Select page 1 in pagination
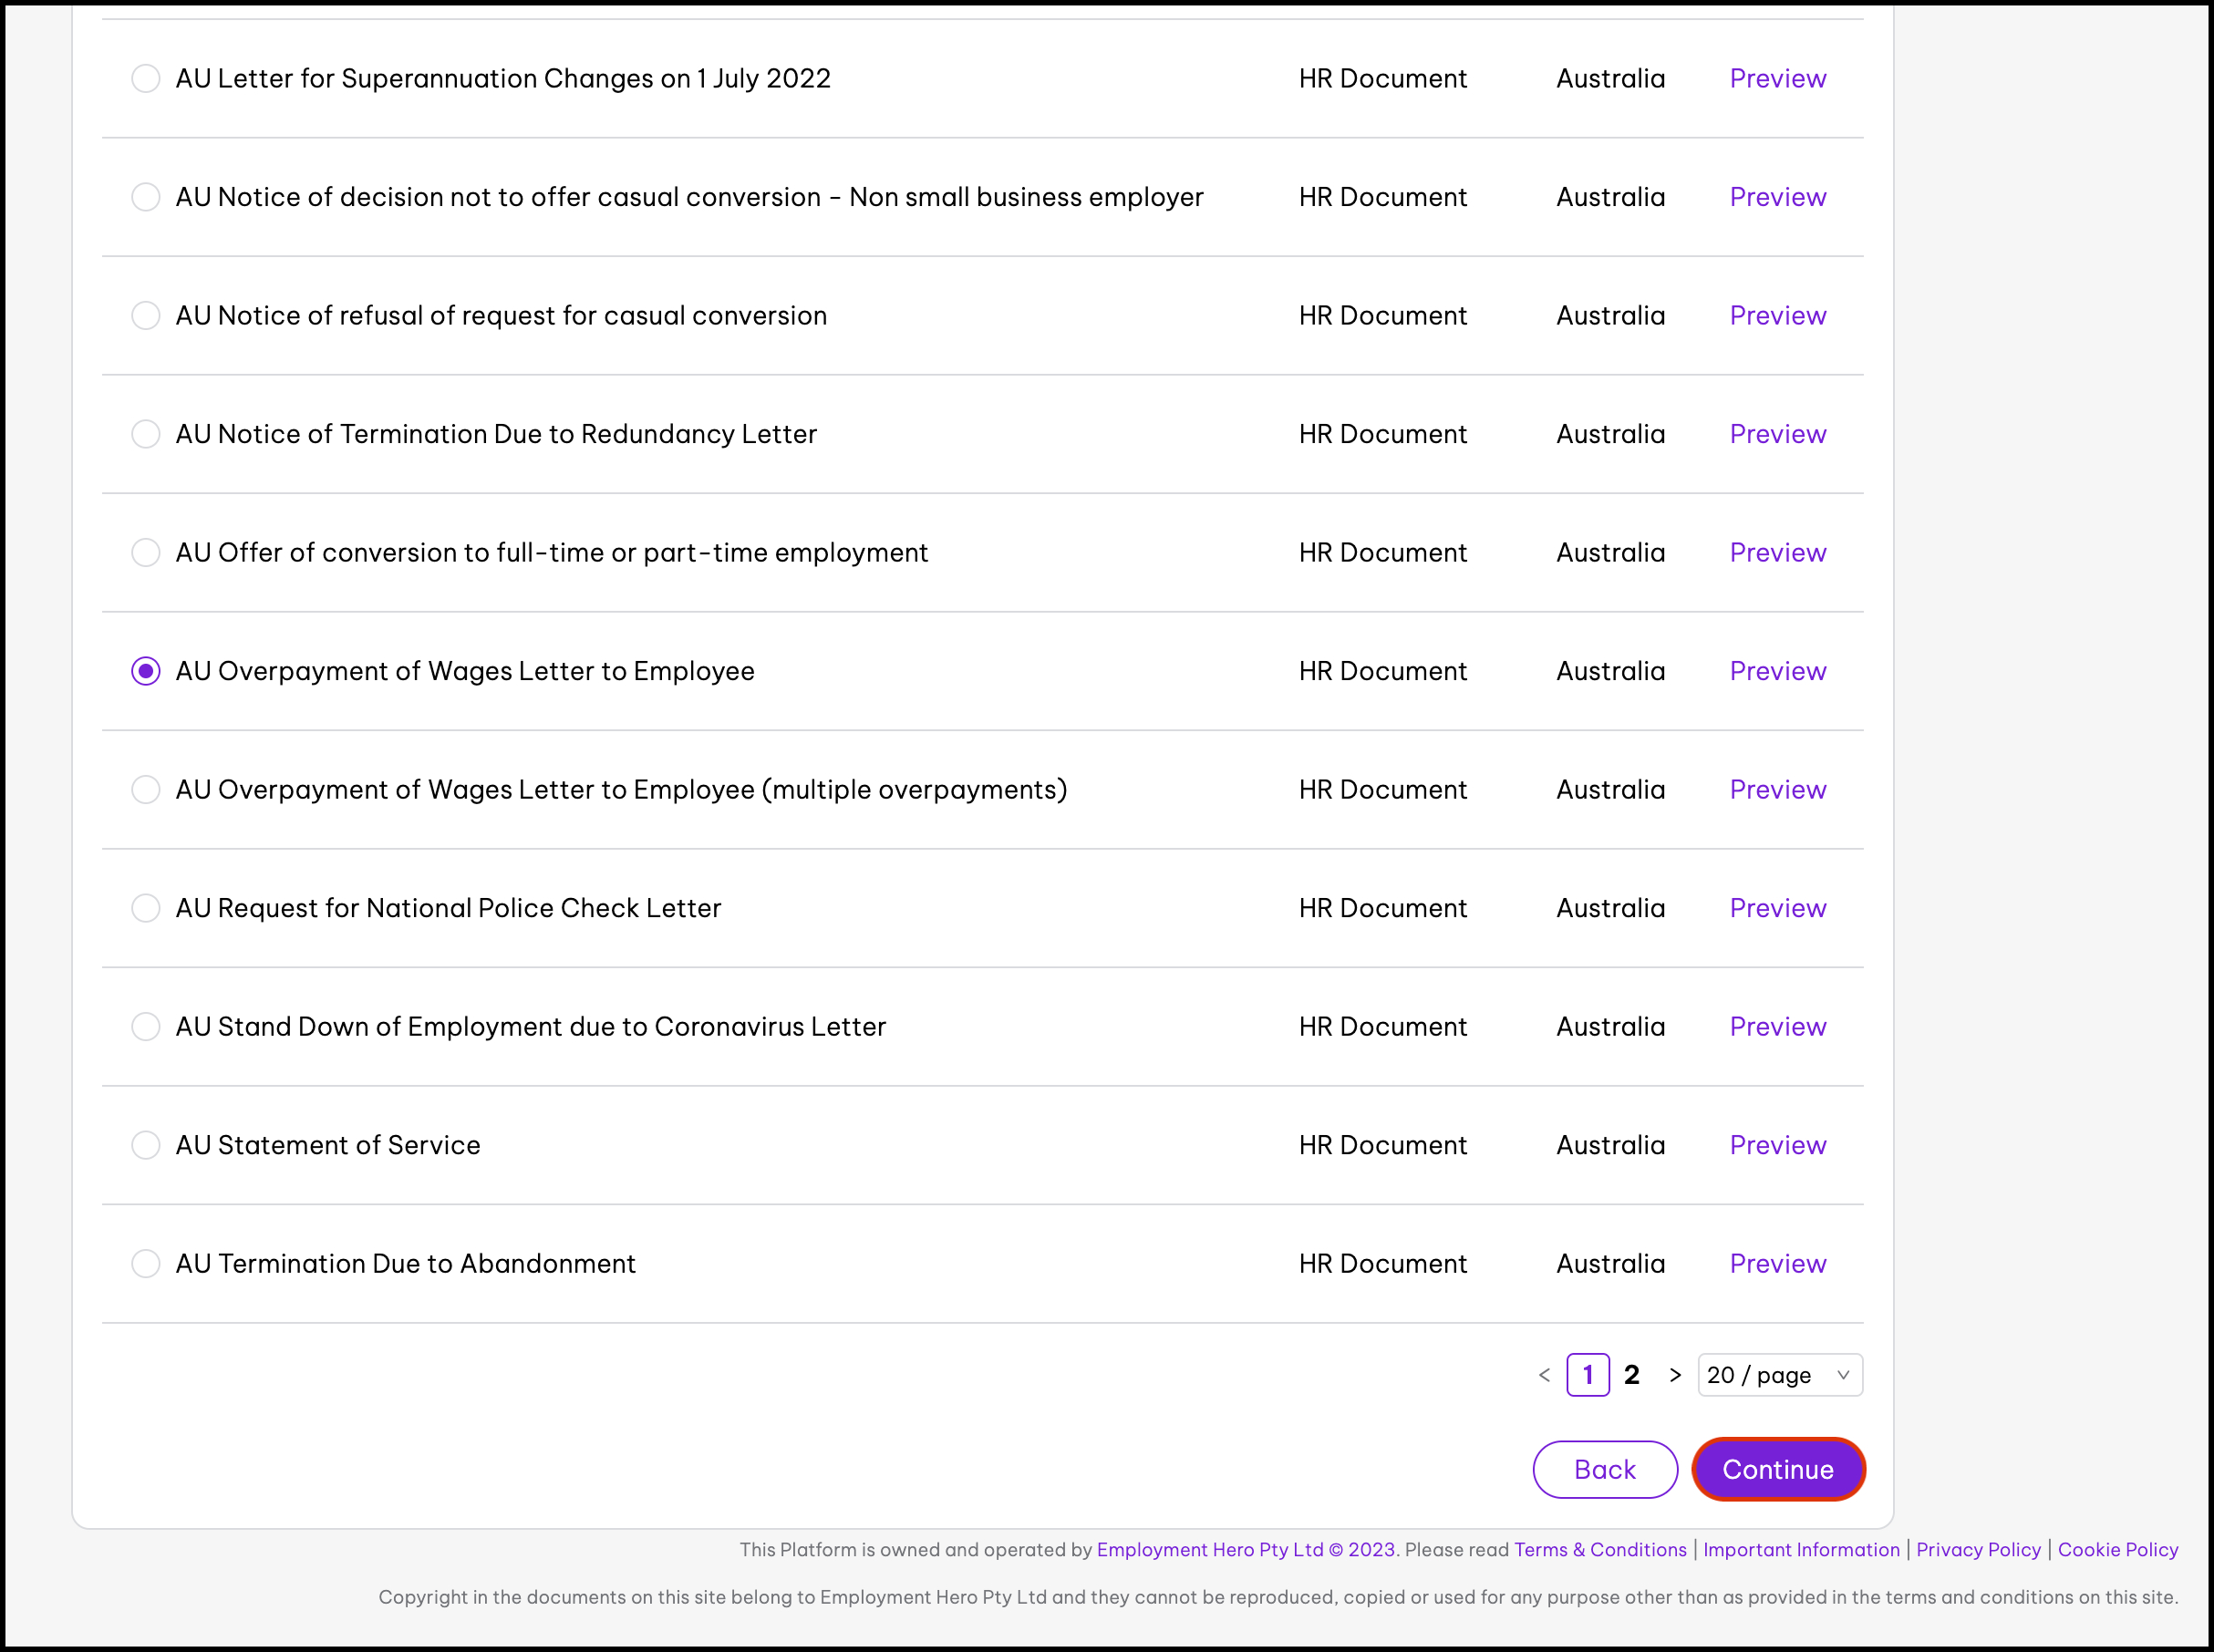The width and height of the screenshot is (2214, 1652). tap(1587, 1375)
